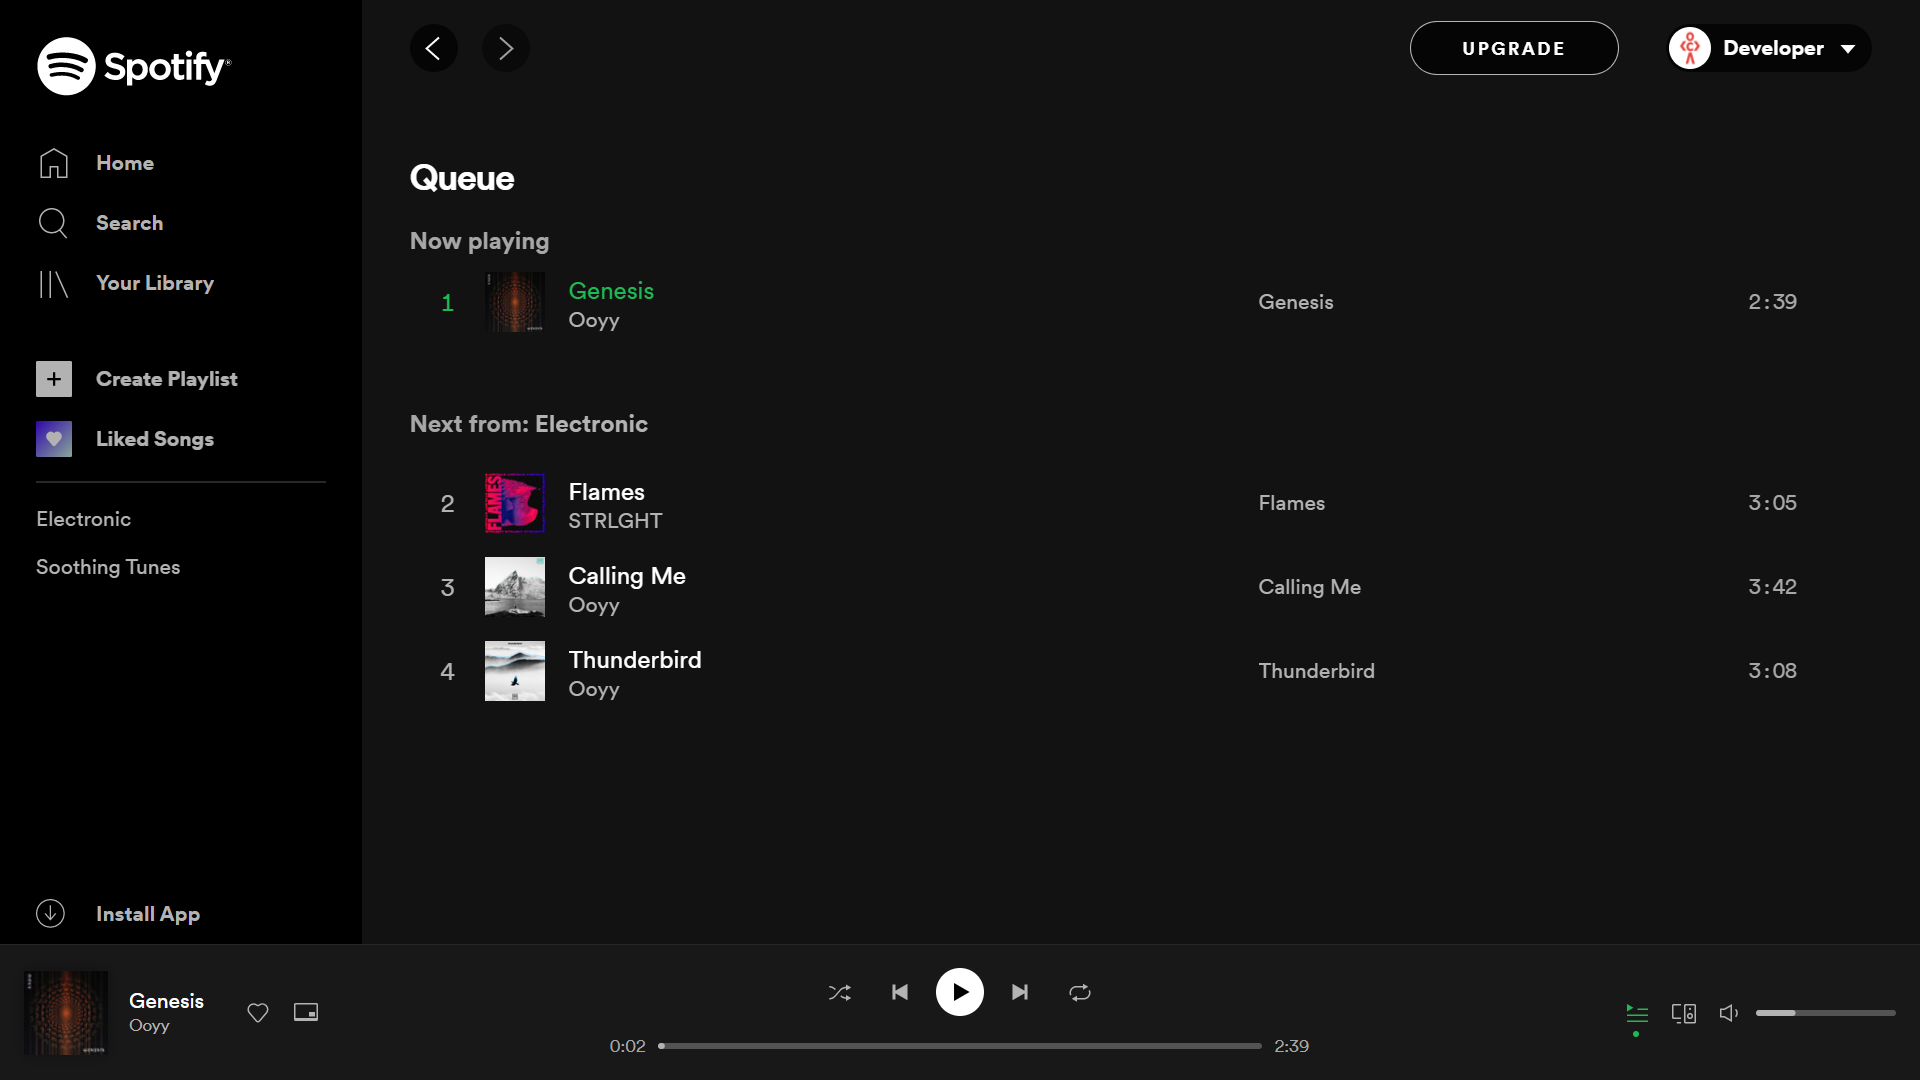1920x1080 pixels.
Task: Navigate forward with the right arrow
Action: [506, 48]
